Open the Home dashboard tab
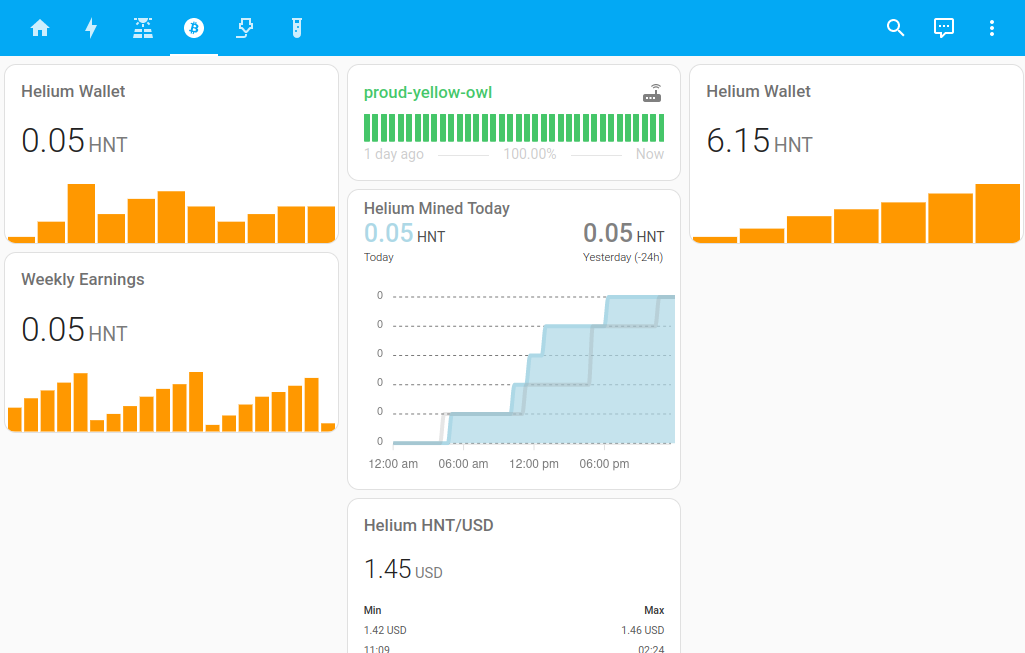The width and height of the screenshot is (1025, 653). (40, 28)
